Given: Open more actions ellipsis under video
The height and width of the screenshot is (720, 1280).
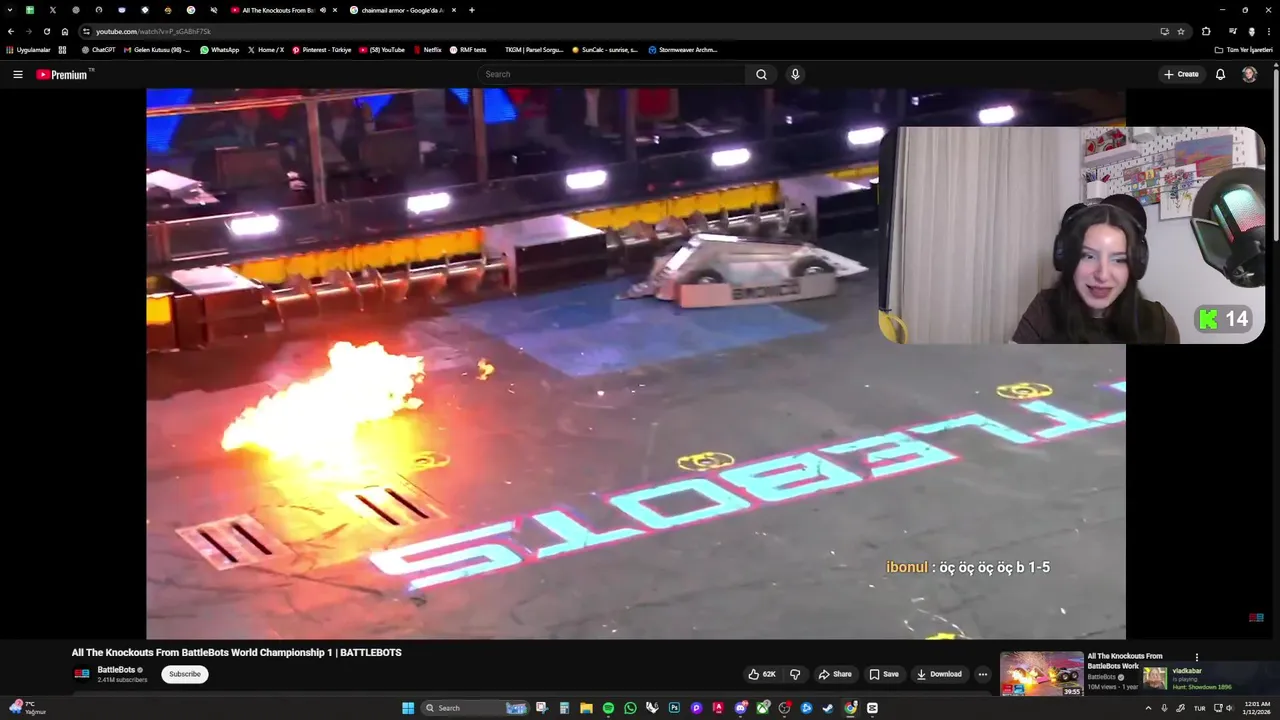Looking at the screenshot, I should (983, 674).
